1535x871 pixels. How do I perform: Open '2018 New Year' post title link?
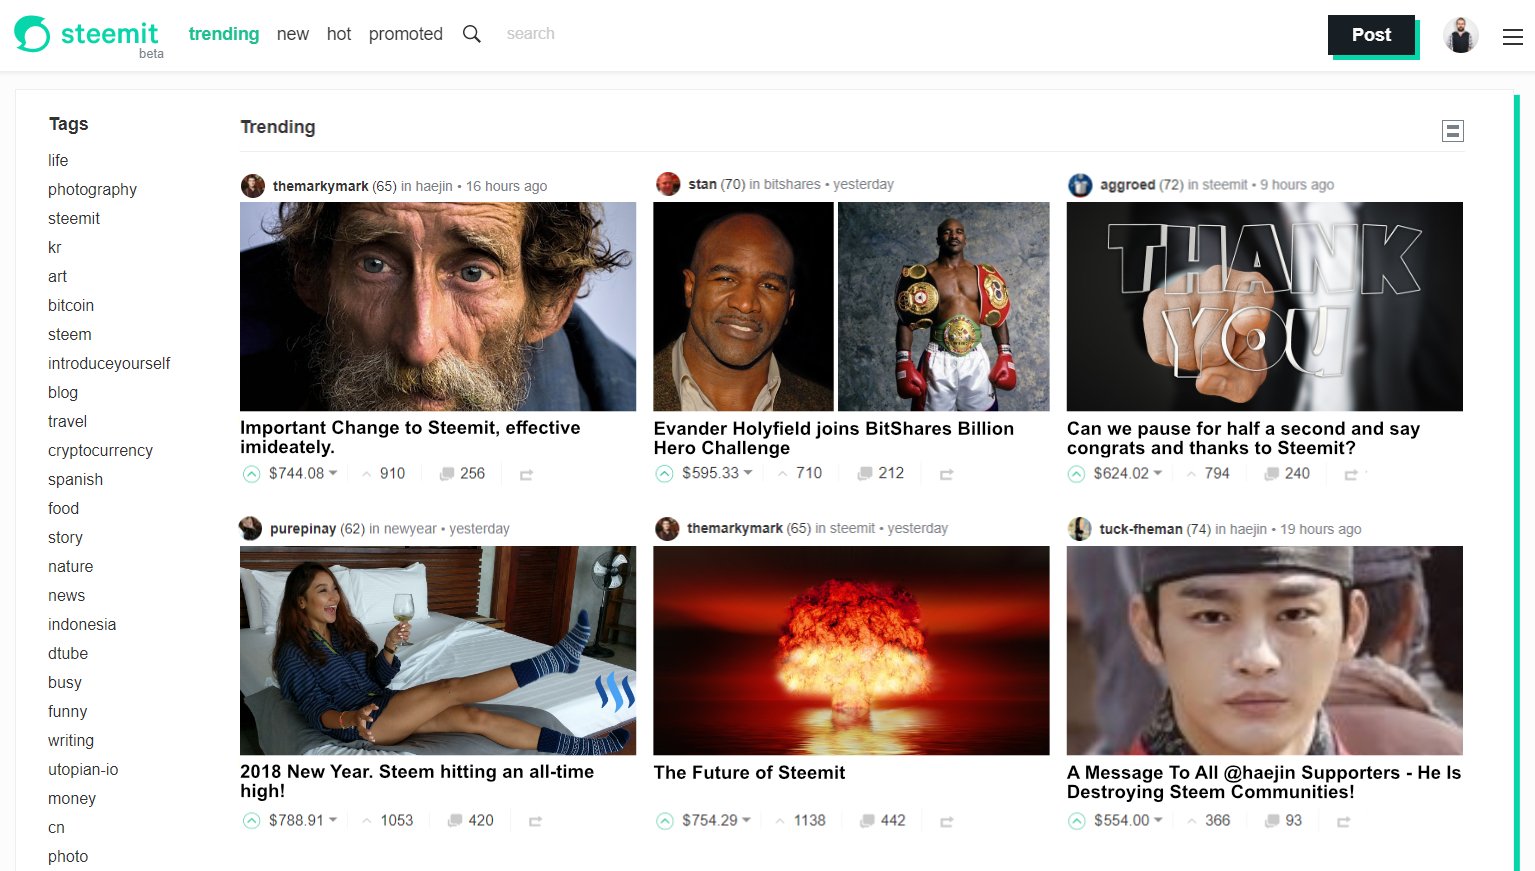417,781
